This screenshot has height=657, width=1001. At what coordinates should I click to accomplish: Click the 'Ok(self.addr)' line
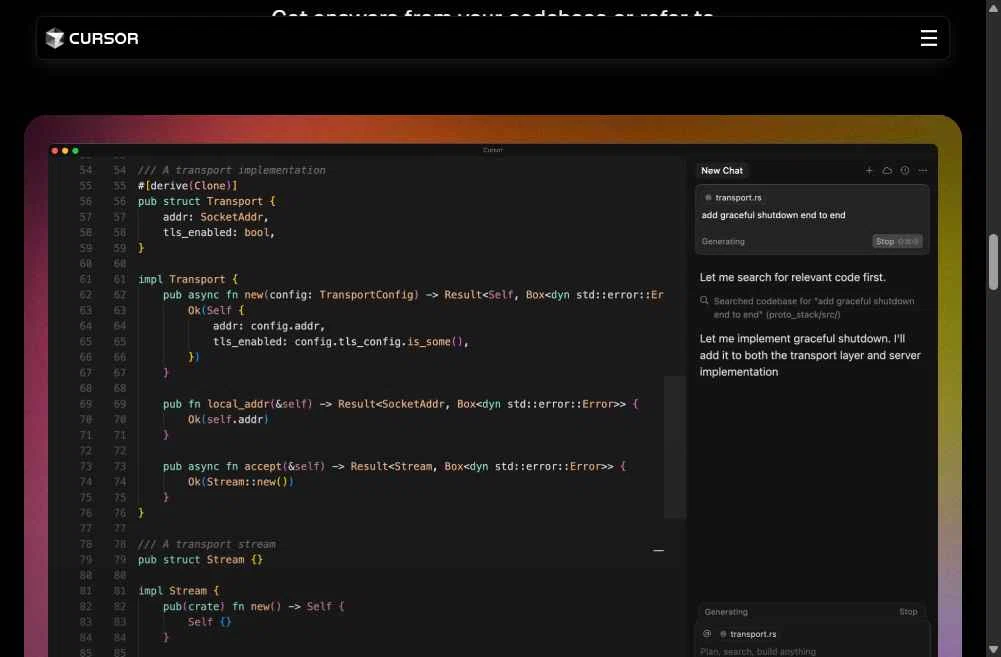[x=228, y=419]
